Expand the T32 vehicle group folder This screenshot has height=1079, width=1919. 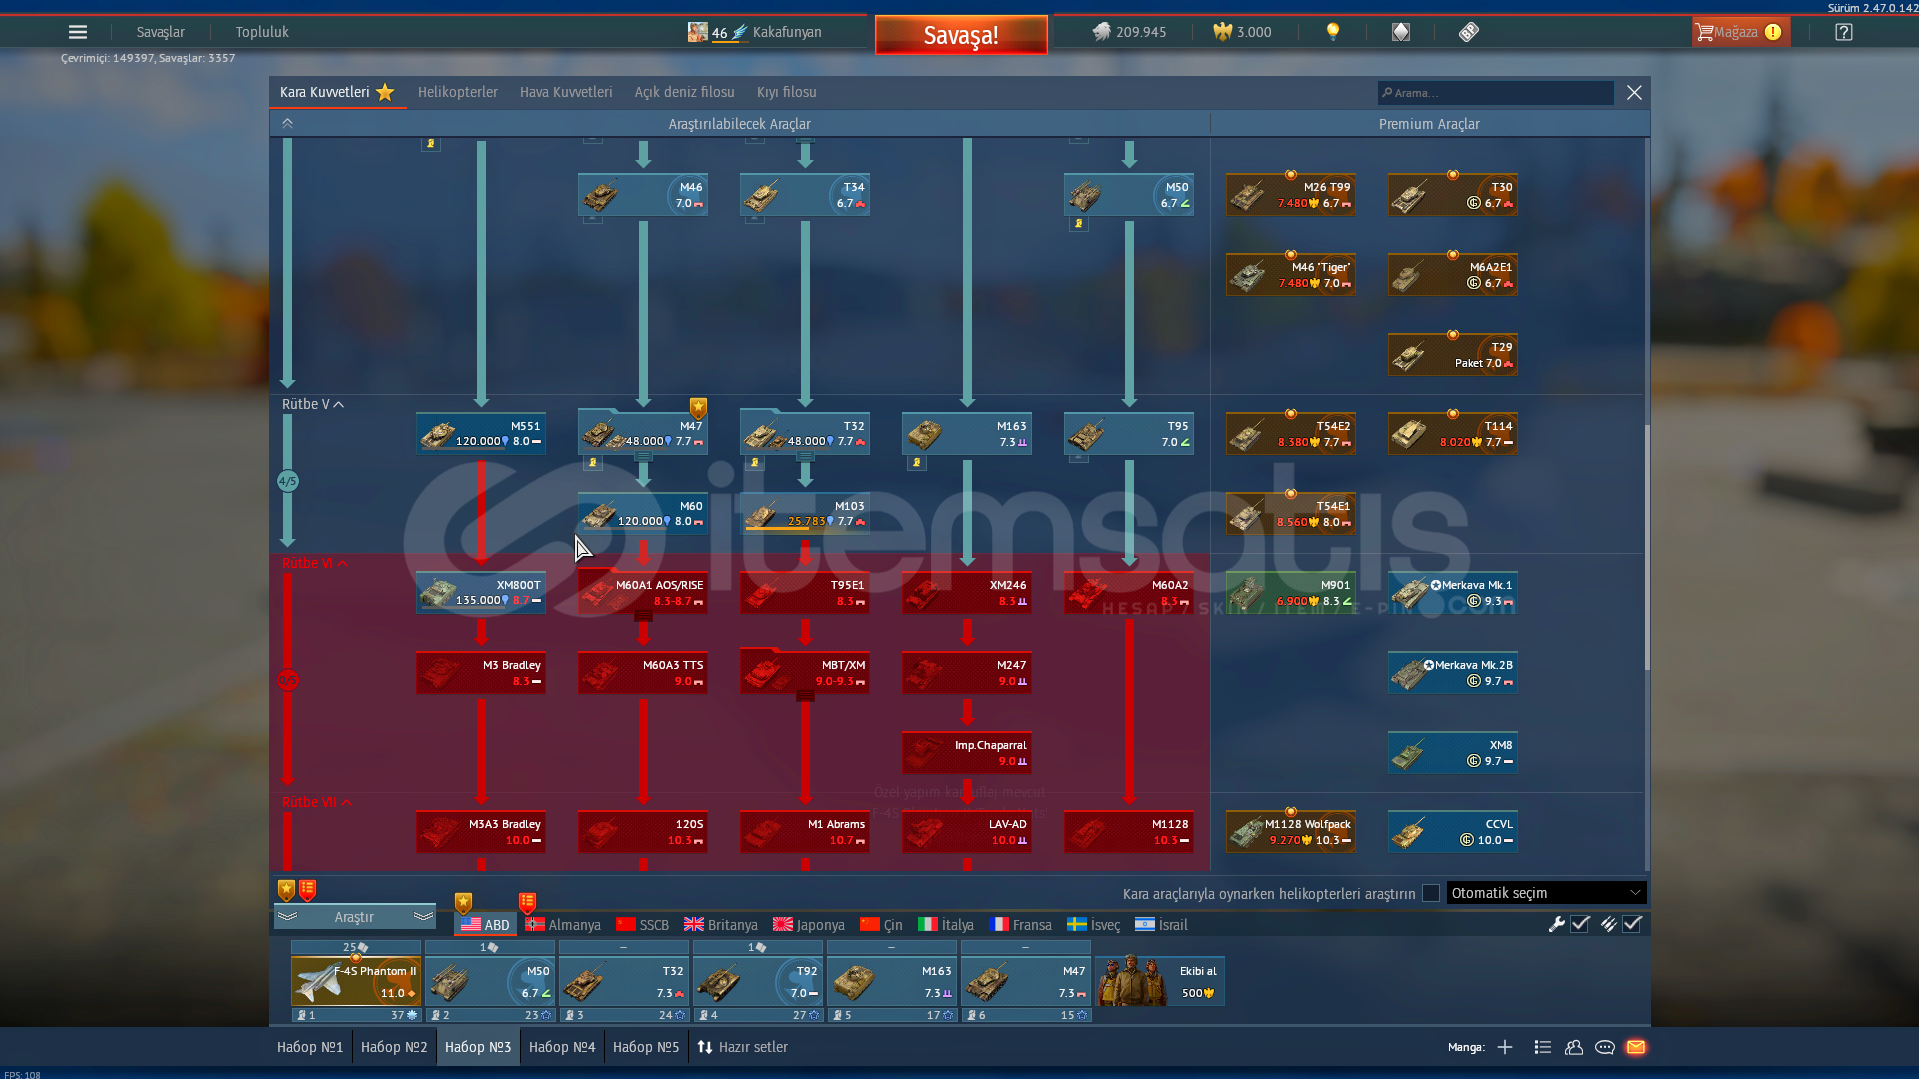coord(805,434)
